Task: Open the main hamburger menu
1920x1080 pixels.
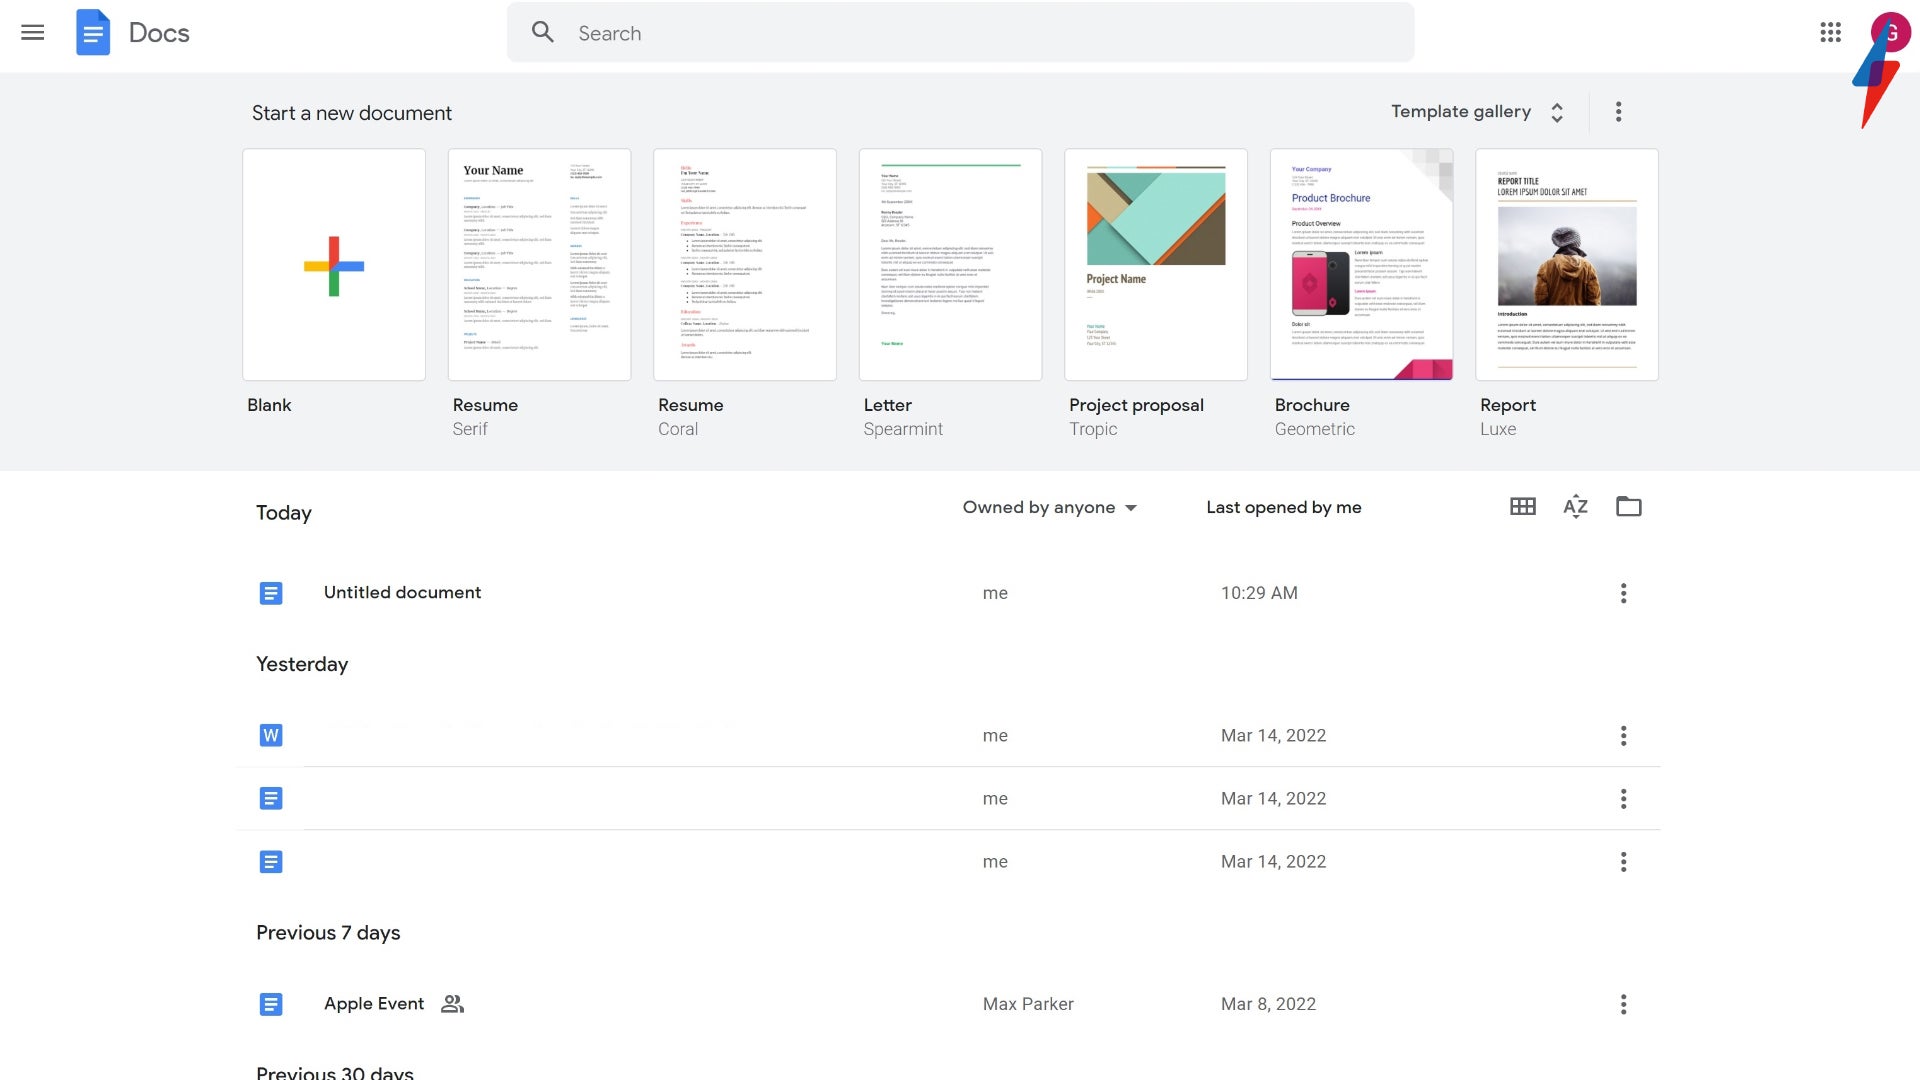Action: tap(33, 33)
